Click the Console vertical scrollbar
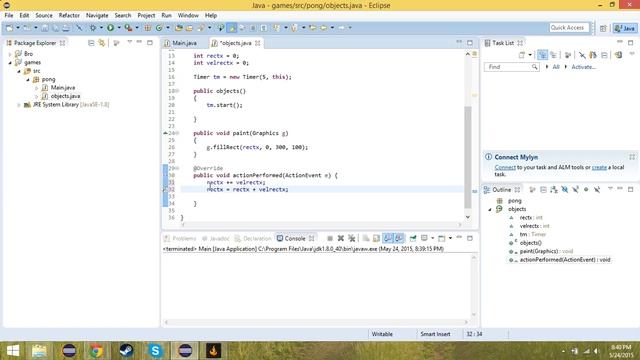The image size is (640, 360). tap(474, 286)
